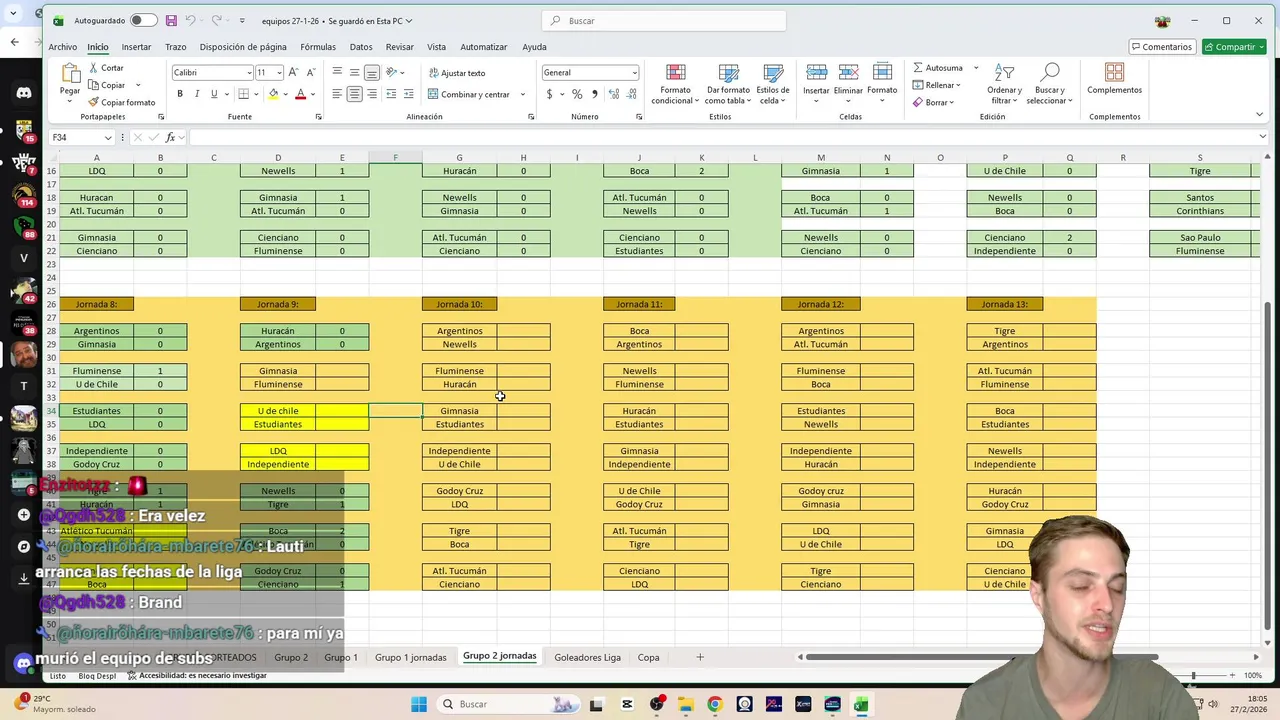This screenshot has height=720, width=1280.
Task: Click Estilos de celda icon
Action: coord(773,73)
